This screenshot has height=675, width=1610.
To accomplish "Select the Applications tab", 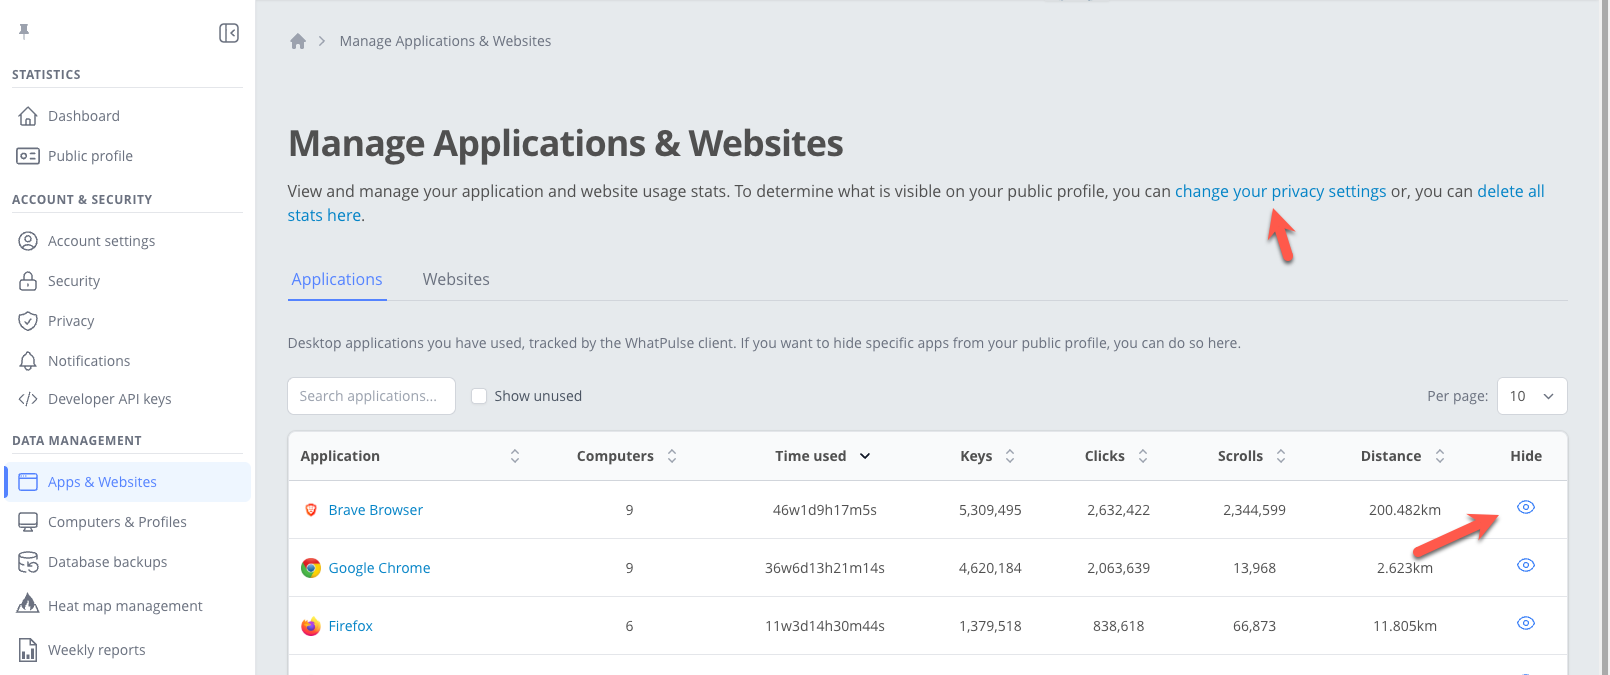I will pos(337,279).
